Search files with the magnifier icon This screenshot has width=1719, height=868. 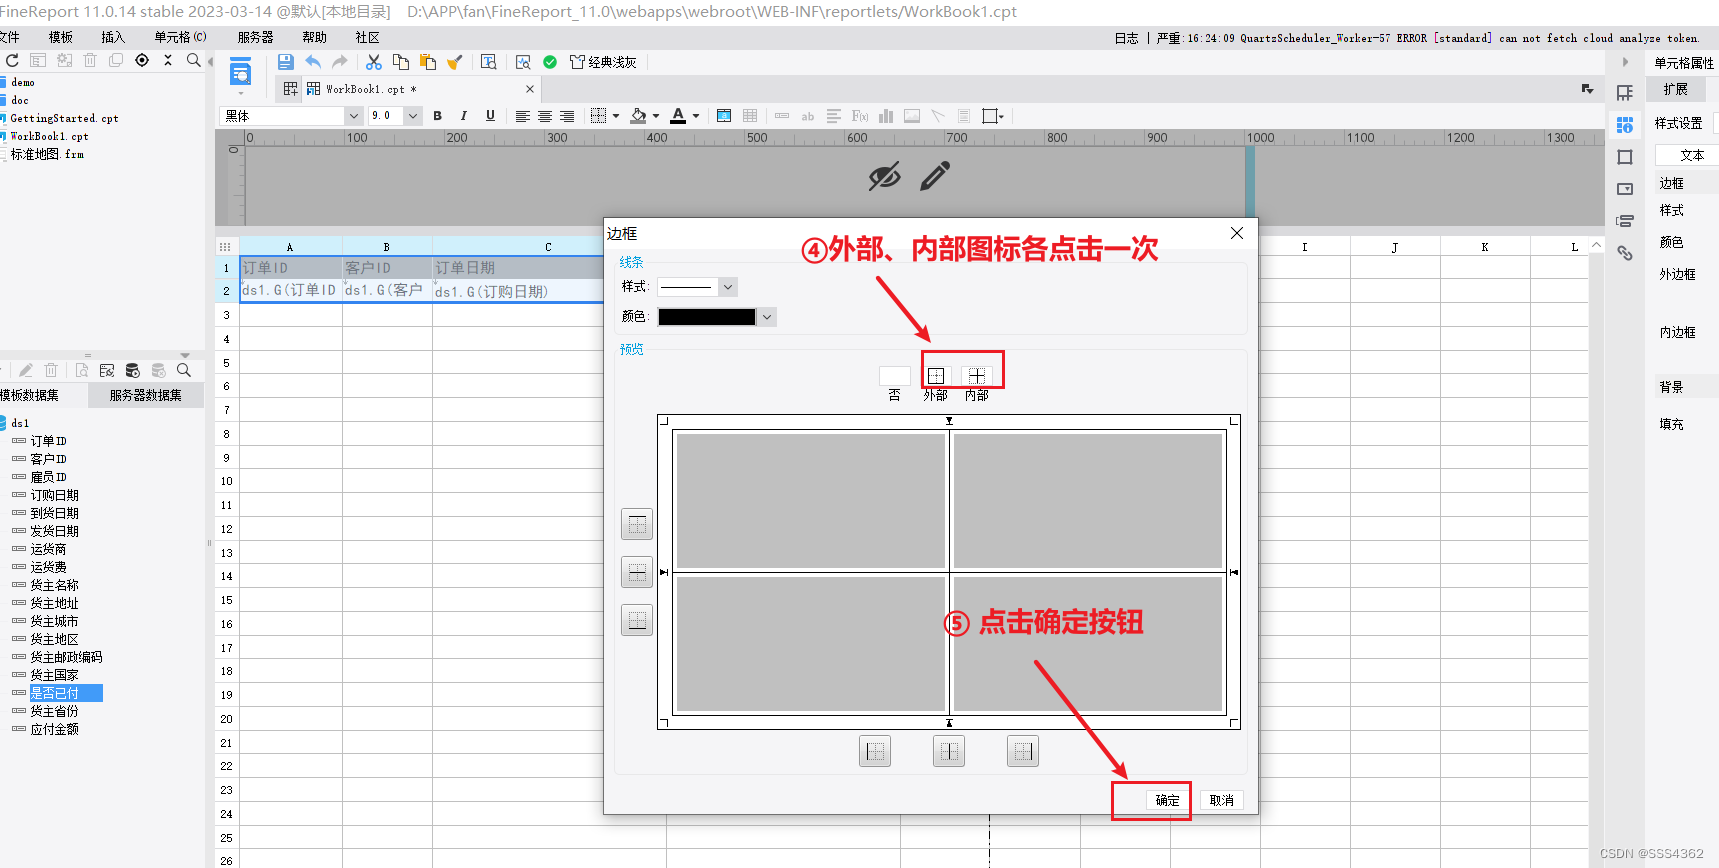click(194, 60)
